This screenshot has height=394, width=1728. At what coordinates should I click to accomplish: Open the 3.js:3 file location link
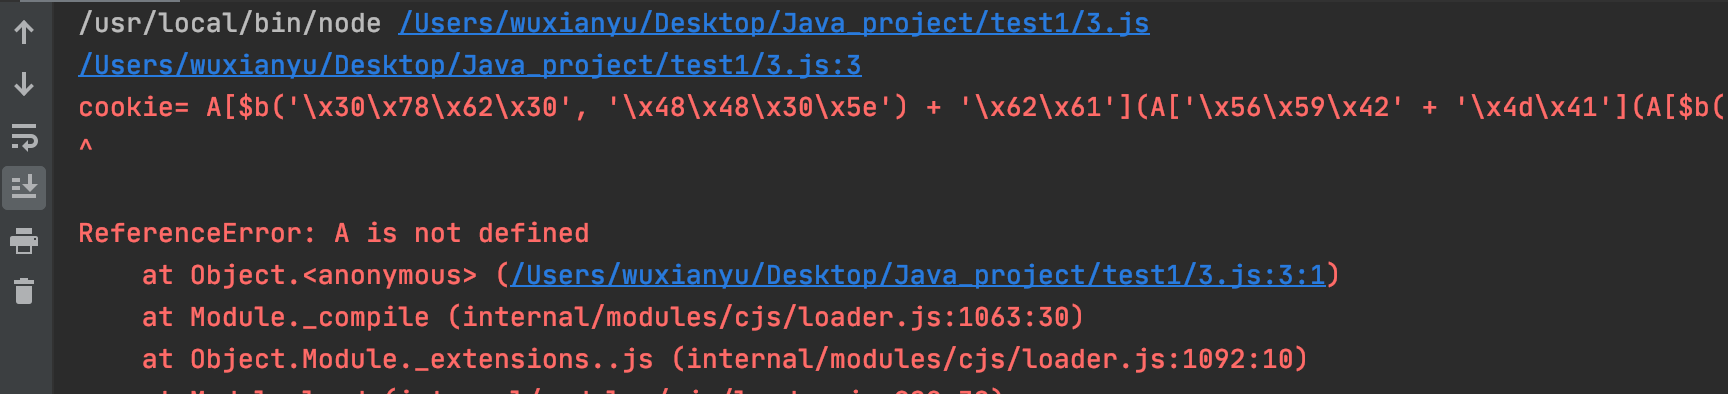(x=470, y=65)
